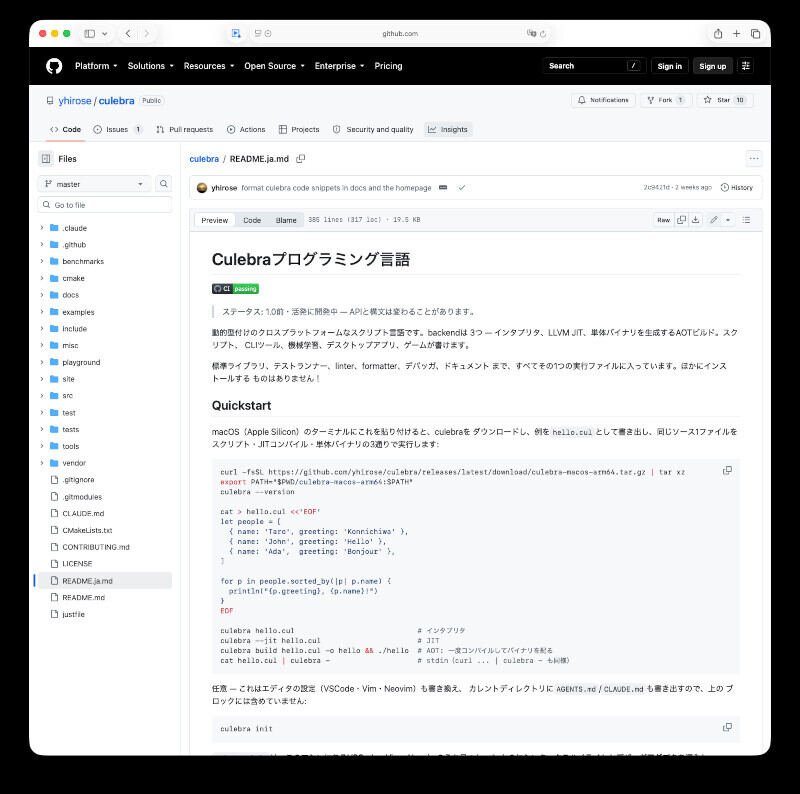The image size is (800, 794).
Task: Open CMakeLists.txt in file tree
Action: [87, 530]
